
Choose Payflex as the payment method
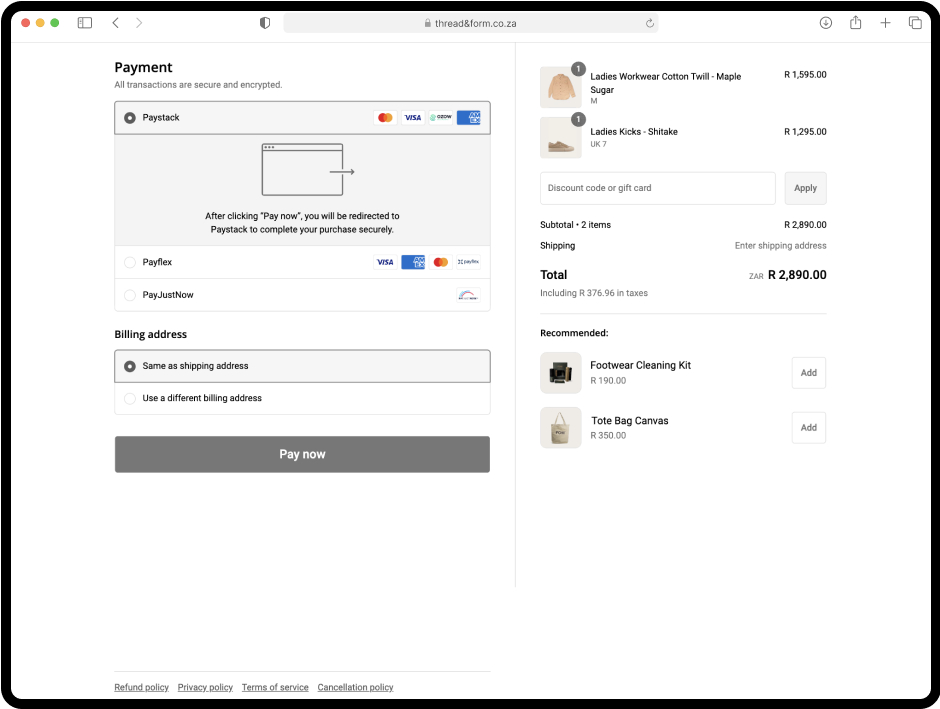coord(130,263)
